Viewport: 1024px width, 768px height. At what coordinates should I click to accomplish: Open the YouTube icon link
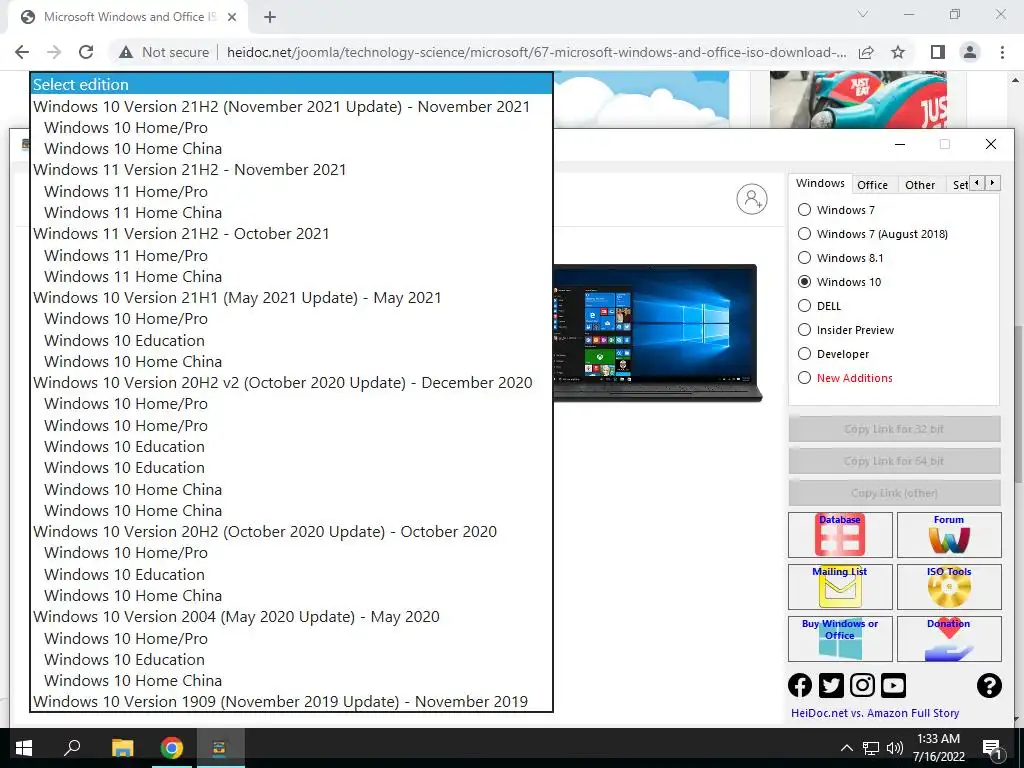[x=893, y=685]
